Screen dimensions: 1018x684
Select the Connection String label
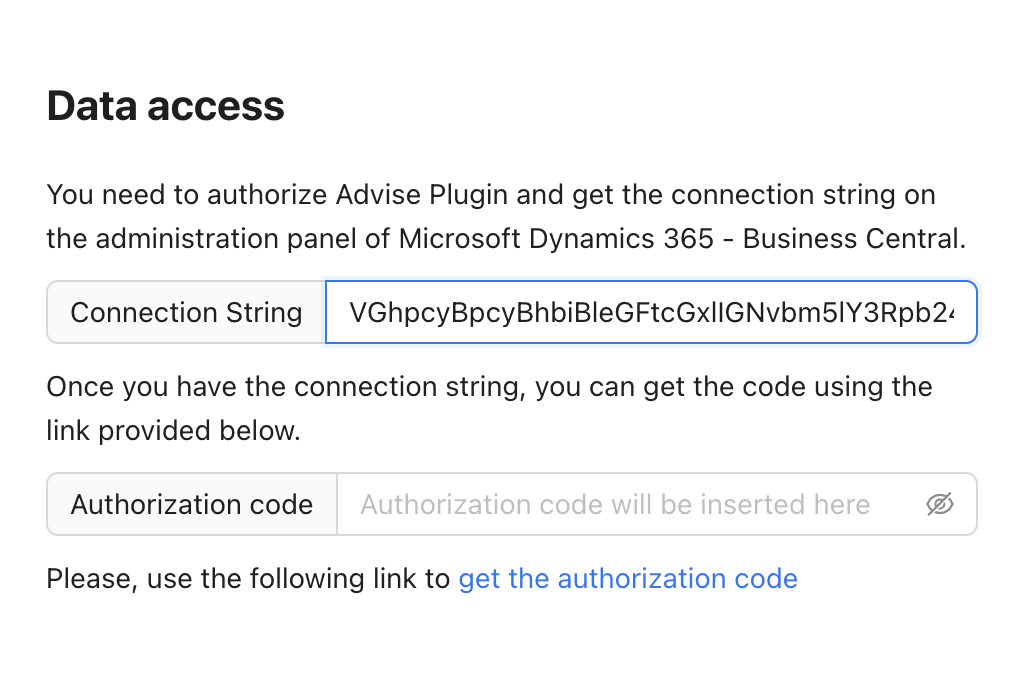(185, 312)
